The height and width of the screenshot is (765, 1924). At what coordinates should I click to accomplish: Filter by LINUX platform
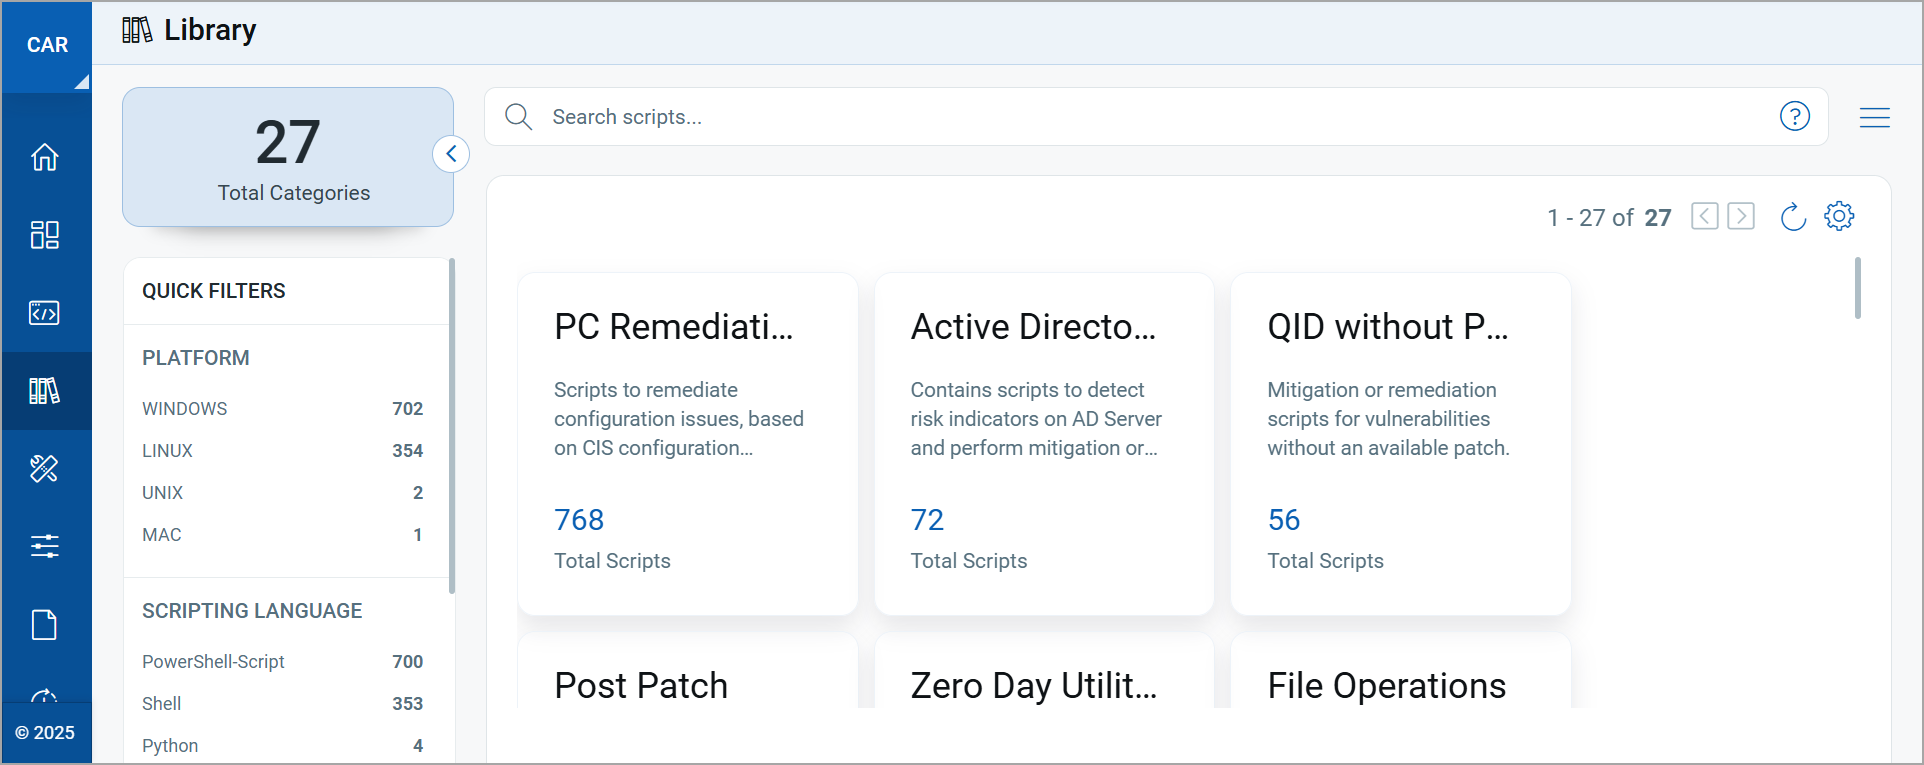coord(168,451)
